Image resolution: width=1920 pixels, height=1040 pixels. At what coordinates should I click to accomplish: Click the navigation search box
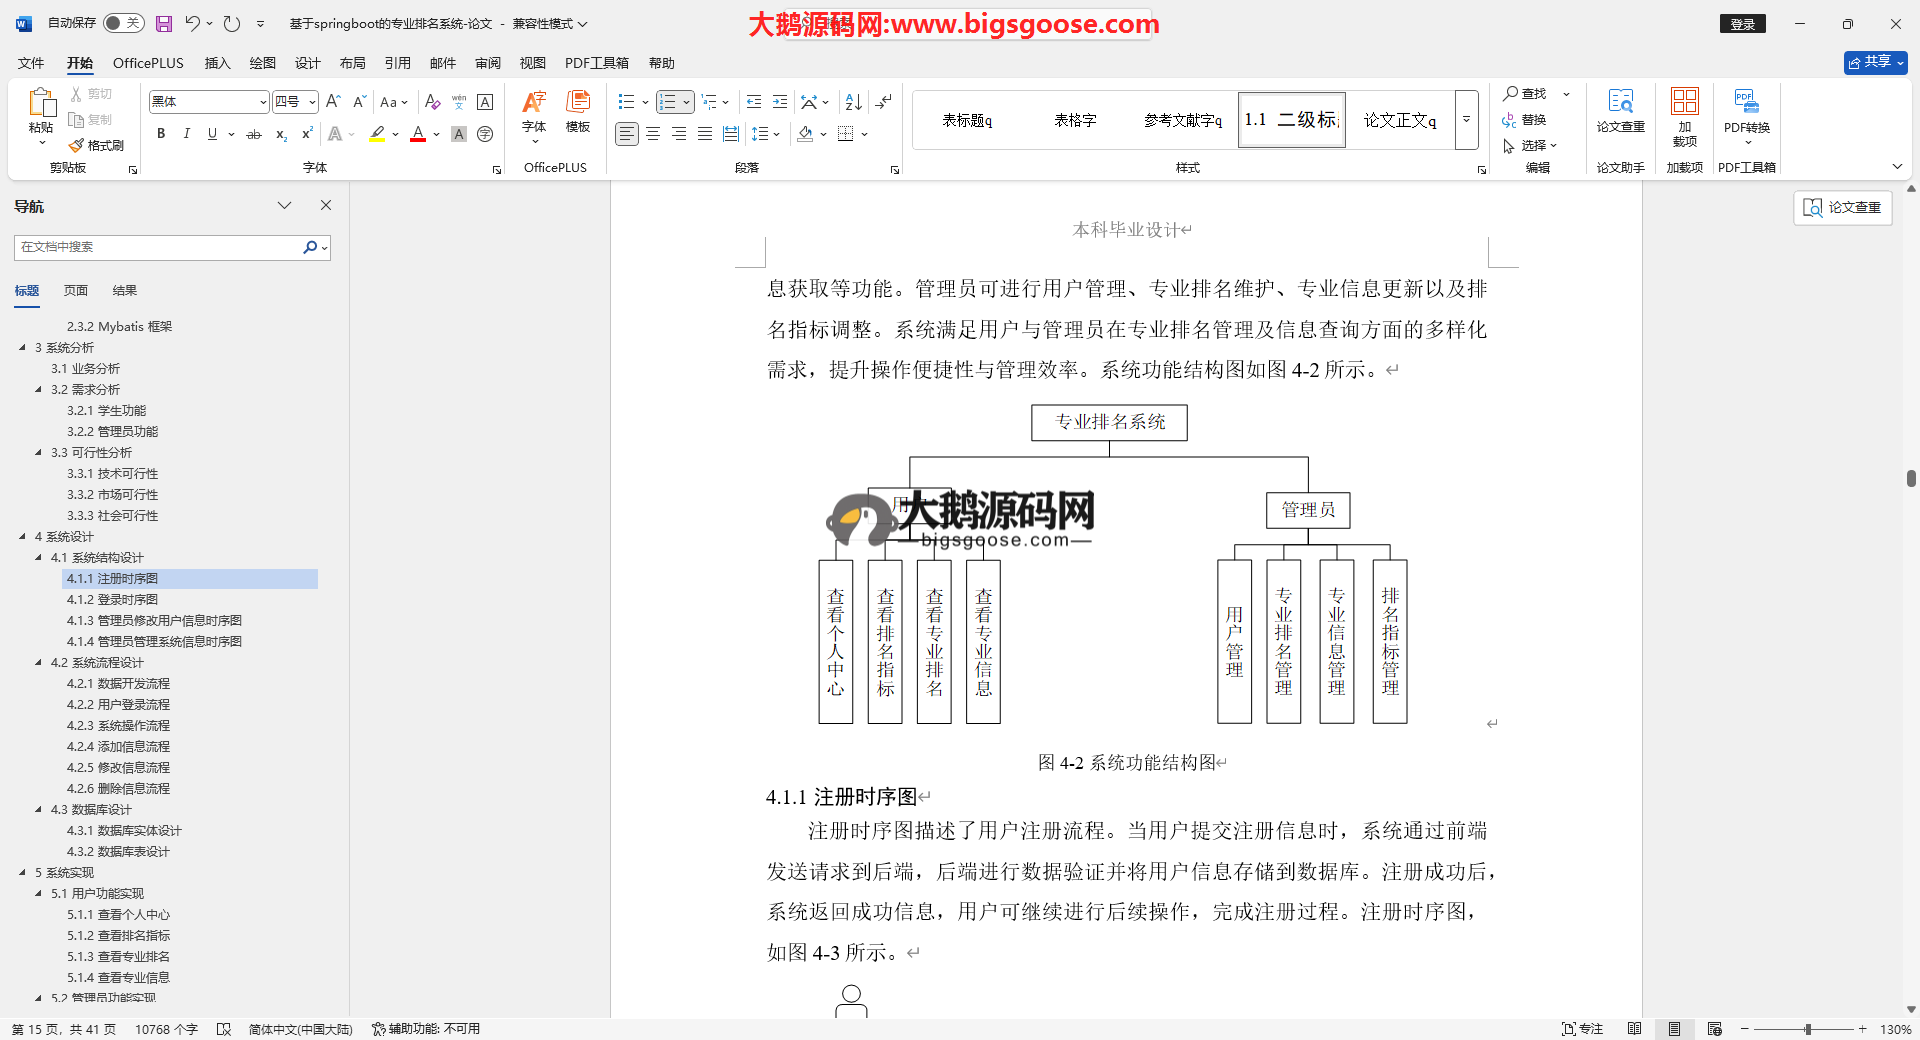click(x=160, y=247)
